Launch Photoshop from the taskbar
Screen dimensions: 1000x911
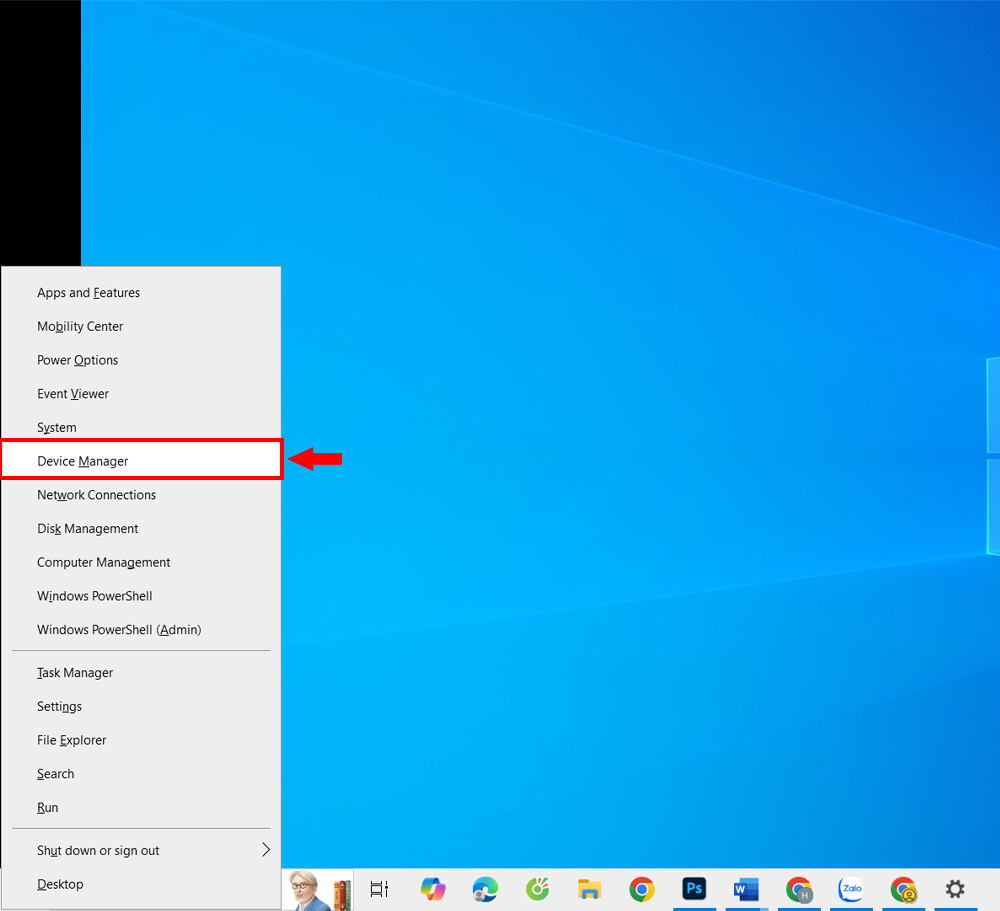[694, 889]
